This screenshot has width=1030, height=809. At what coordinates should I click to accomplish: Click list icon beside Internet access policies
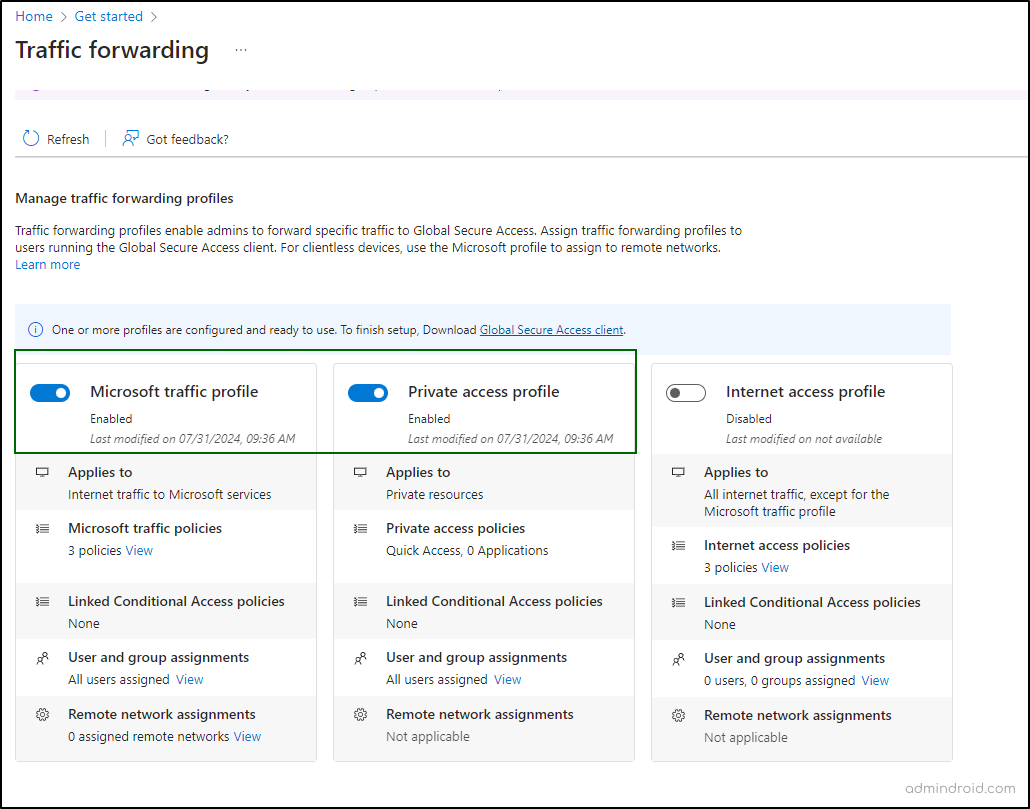coord(678,546)
